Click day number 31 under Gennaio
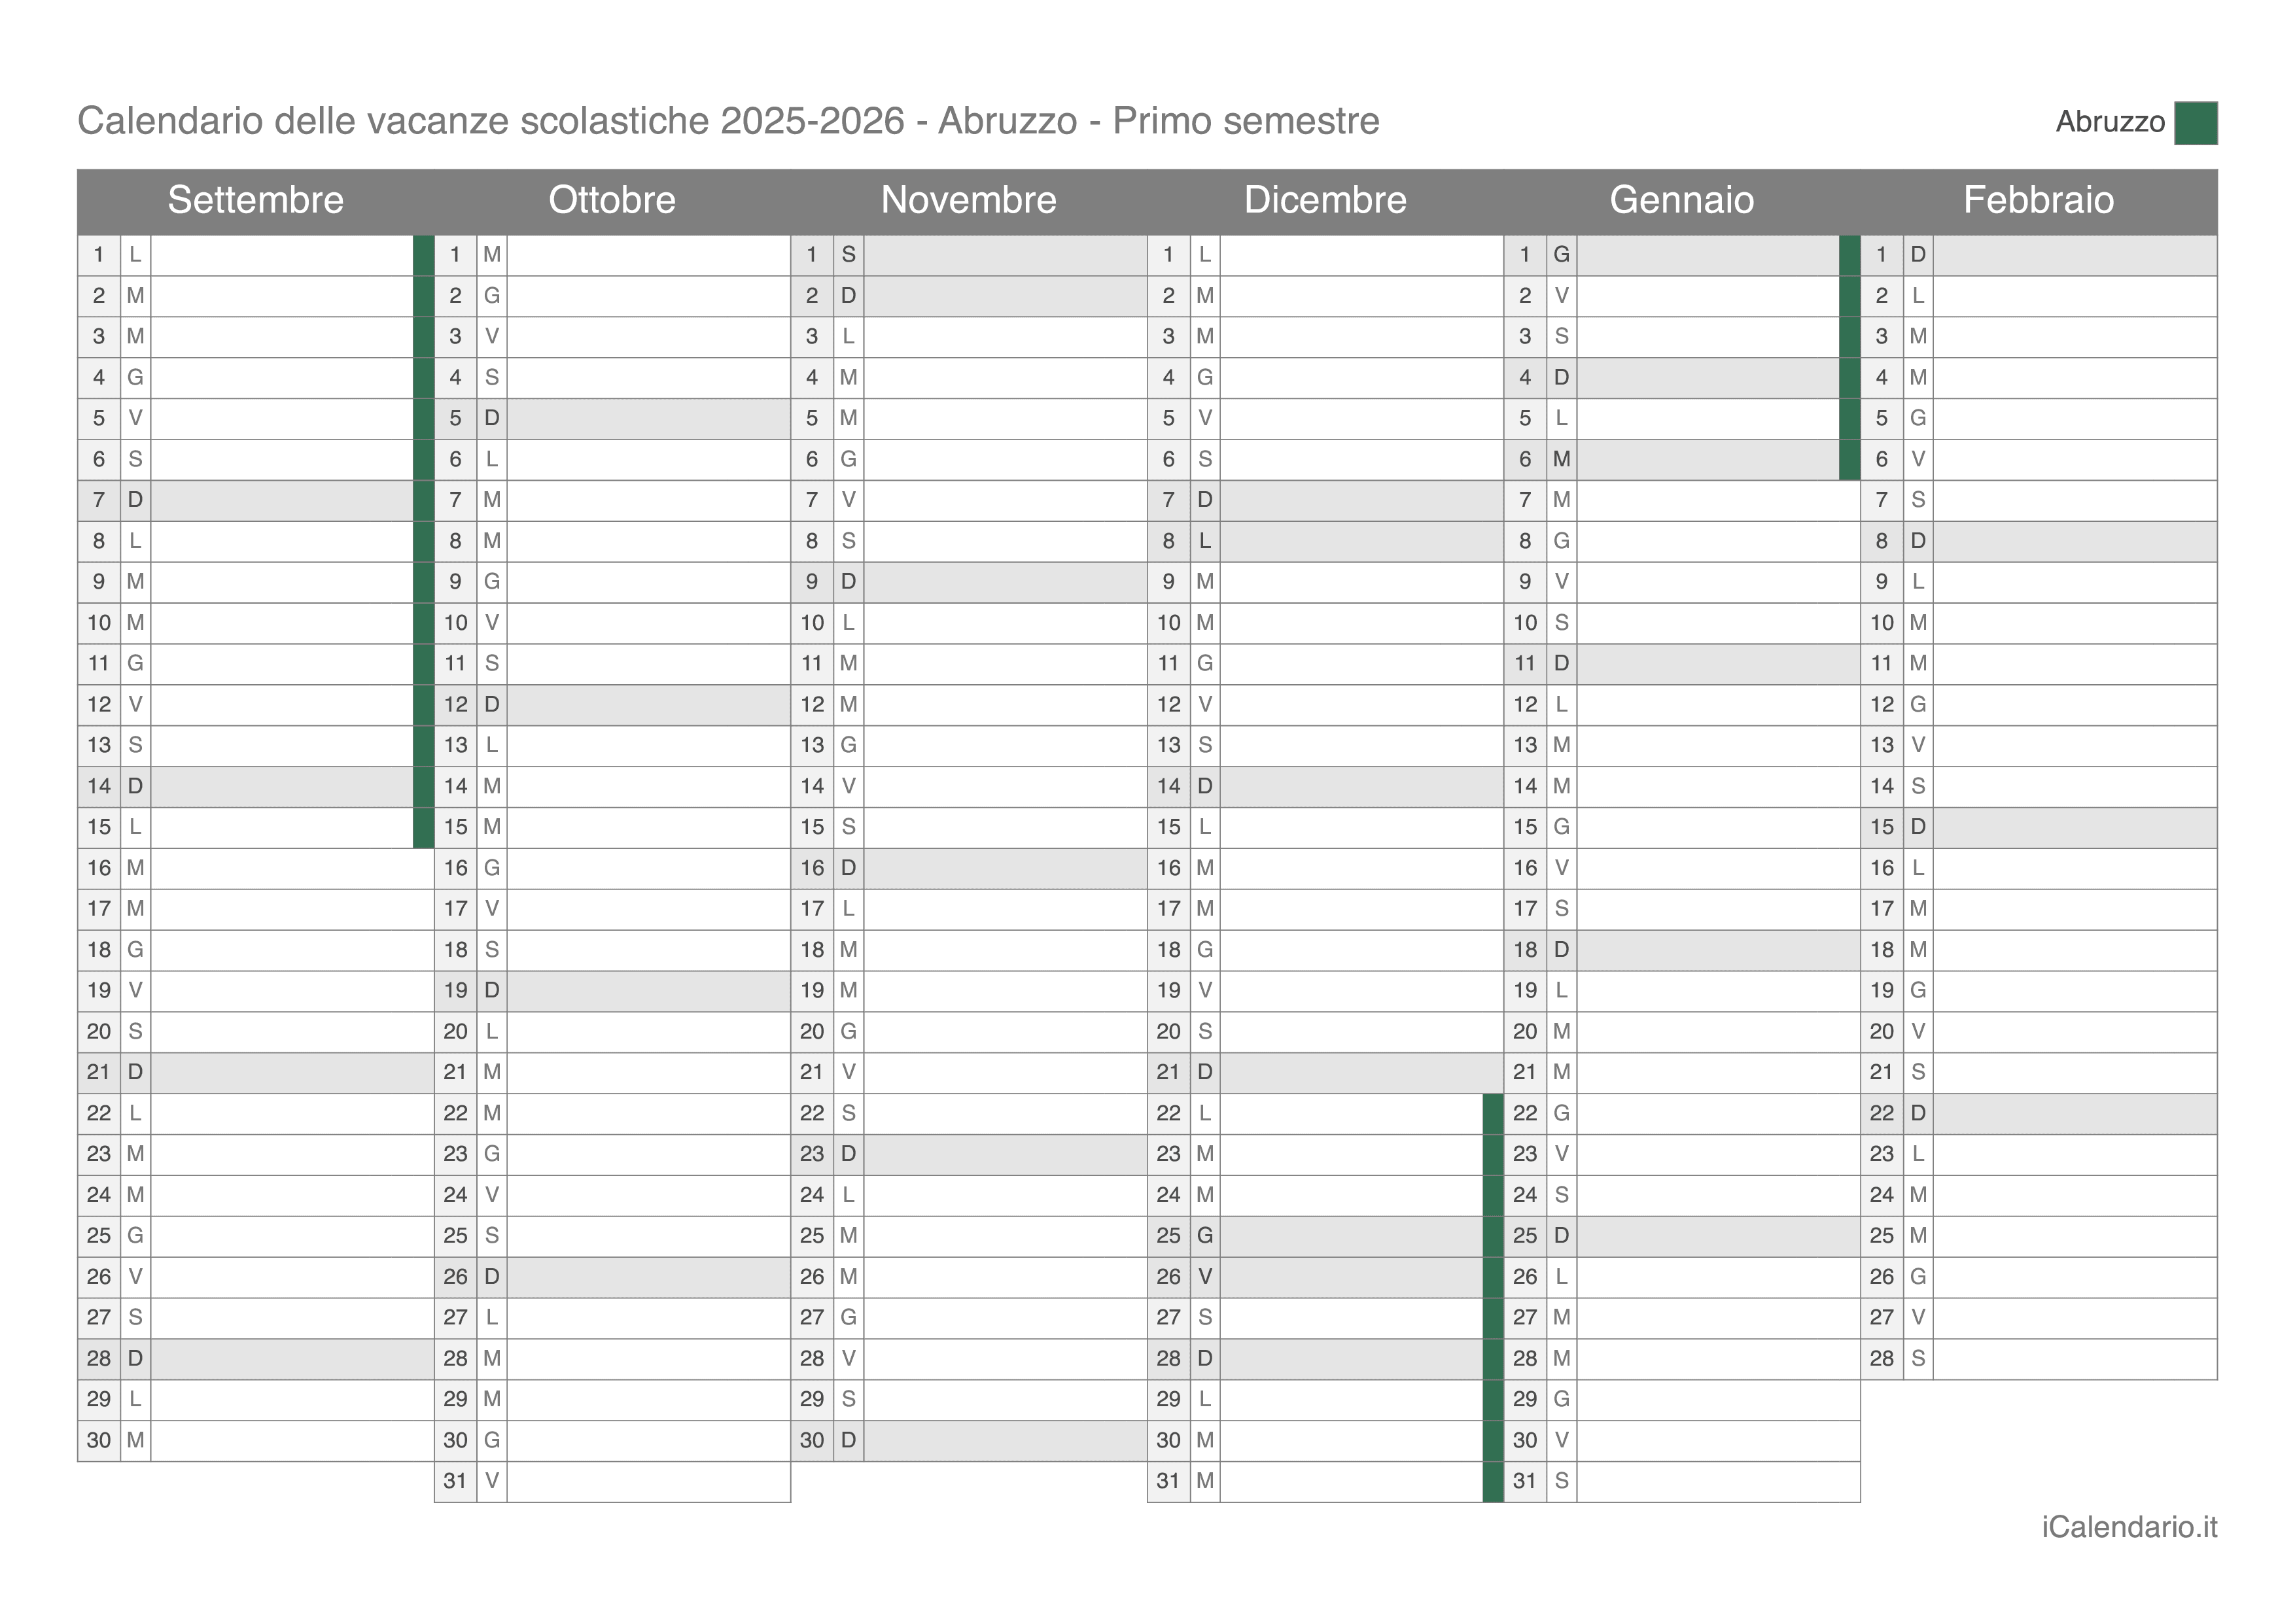This screenshot has height=1624, width=2295. pyautogui.click(x=1525, y=1481)
